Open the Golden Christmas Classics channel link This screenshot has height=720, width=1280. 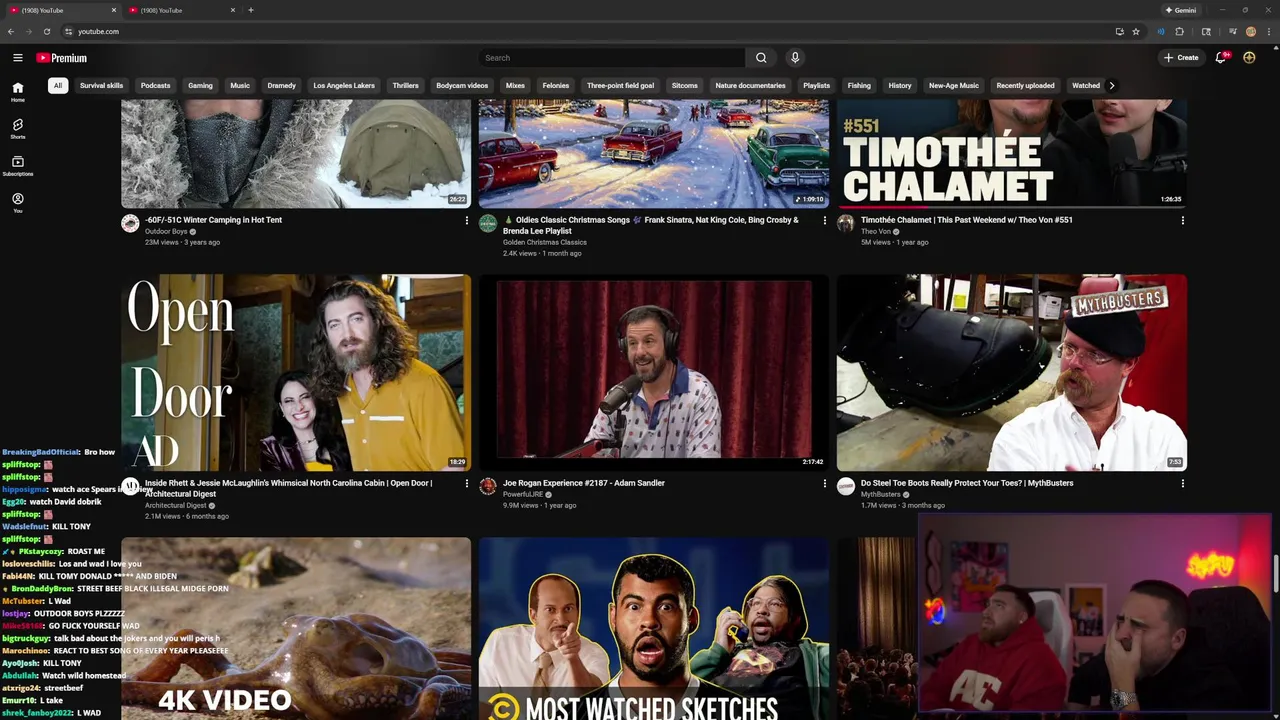click(x=545, y=242)
